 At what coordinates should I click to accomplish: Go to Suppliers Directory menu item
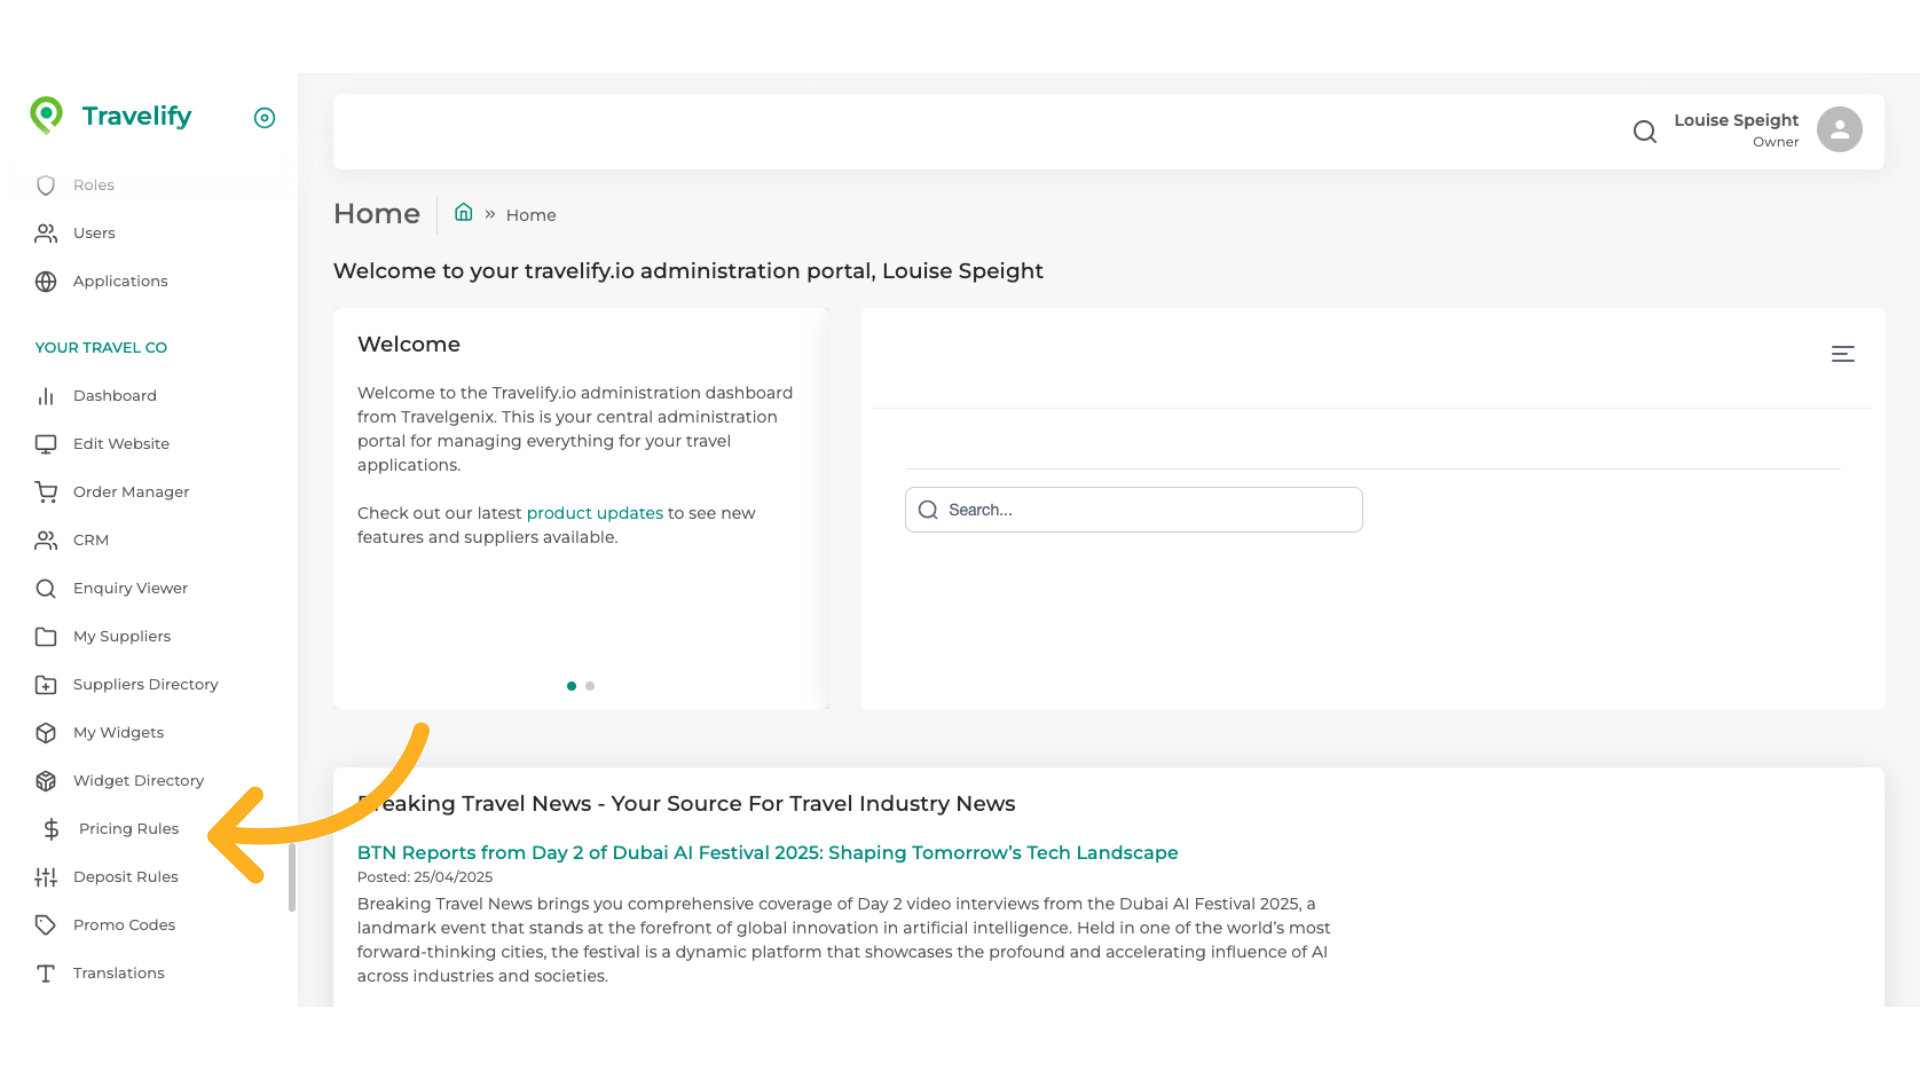click(145, 685)
